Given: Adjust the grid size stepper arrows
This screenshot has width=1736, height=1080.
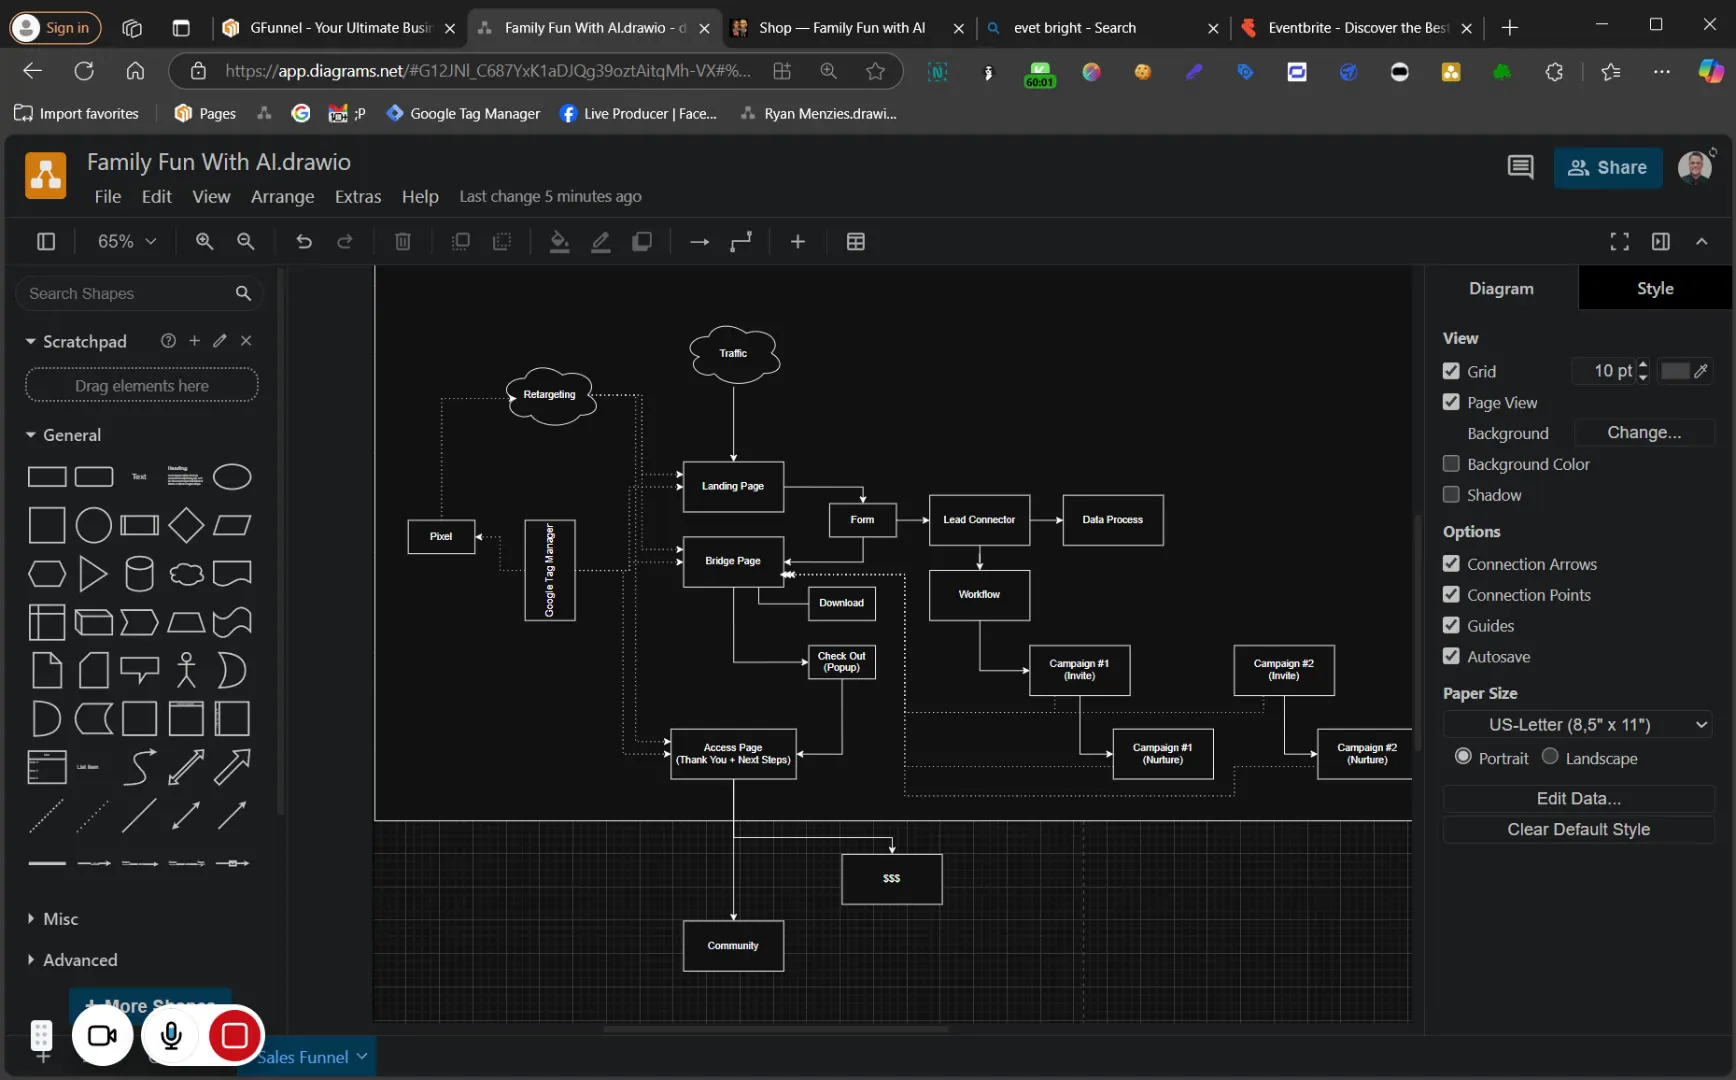Looking at the screenshot, I should click(x=1643, y=371).
